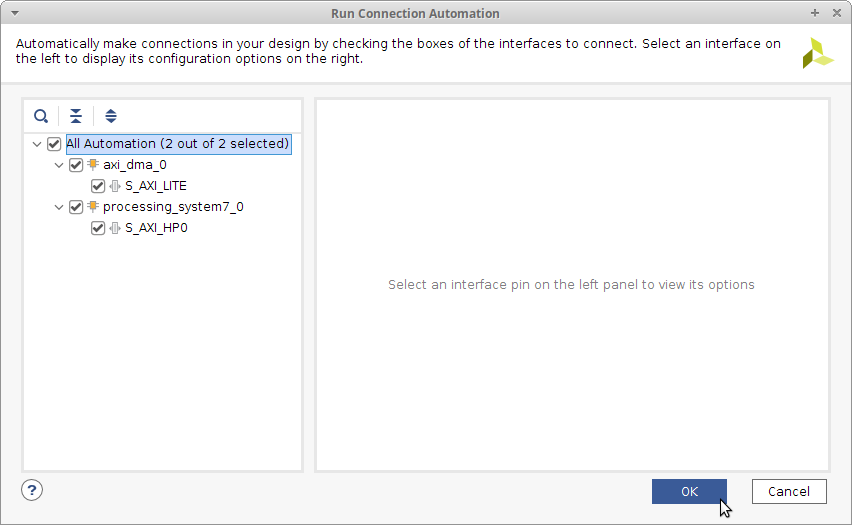The width and height of the screenshot is (852, 525).
Task: Click the Collapse All toolbar icon
Action: [x=76, y=116]
